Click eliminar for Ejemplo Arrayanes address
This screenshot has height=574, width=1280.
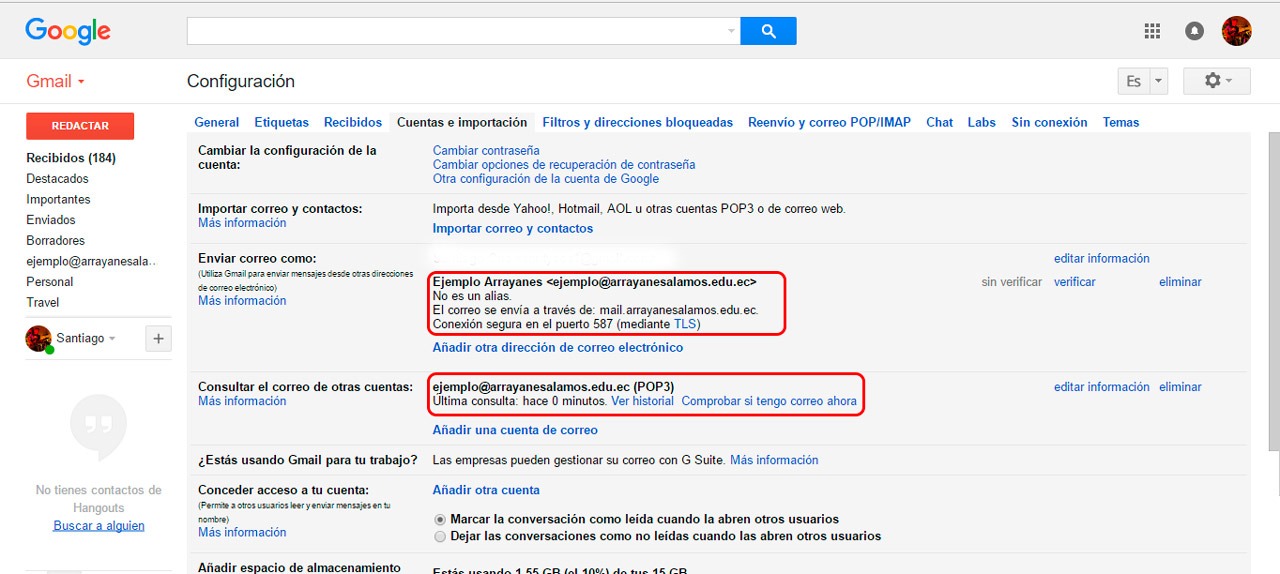[1180, 282]
